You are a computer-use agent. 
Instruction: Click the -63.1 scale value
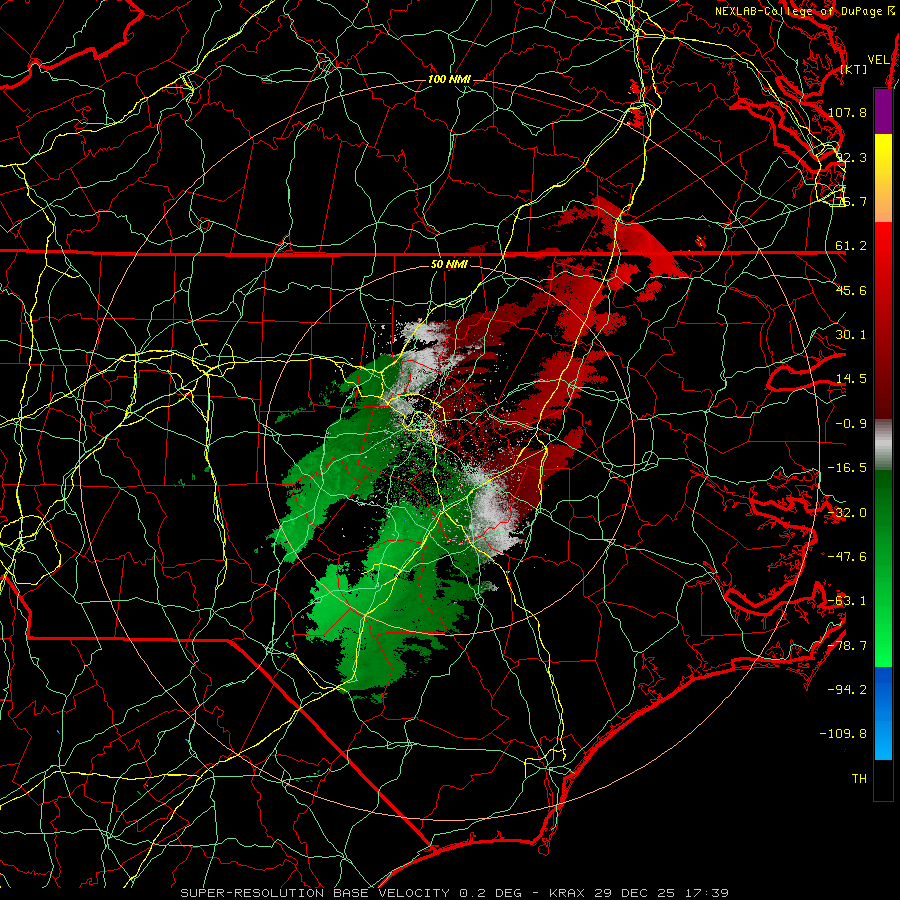[x=847, y=601]
